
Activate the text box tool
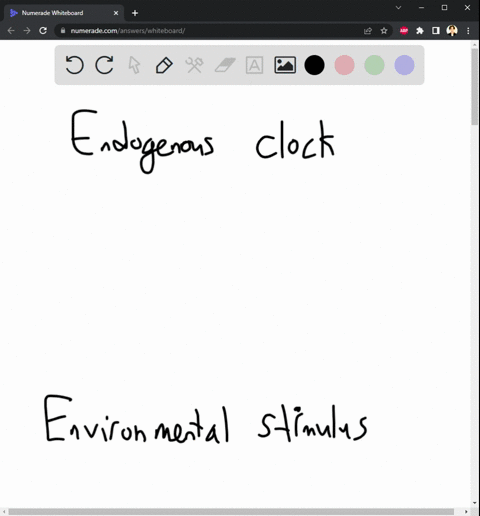(x=254, y=65)
